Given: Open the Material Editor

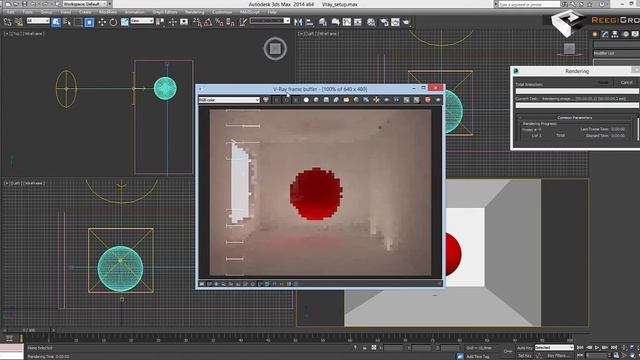Looking at the screenshot, I should [x=371, y=22].
